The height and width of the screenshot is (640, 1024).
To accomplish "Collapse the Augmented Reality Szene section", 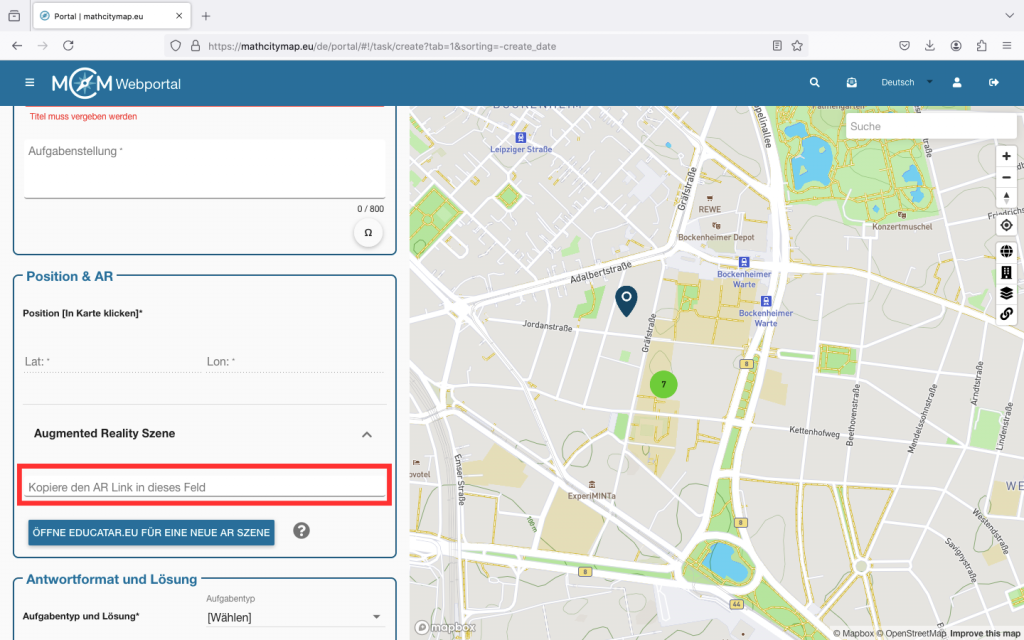I will point(366,434).
